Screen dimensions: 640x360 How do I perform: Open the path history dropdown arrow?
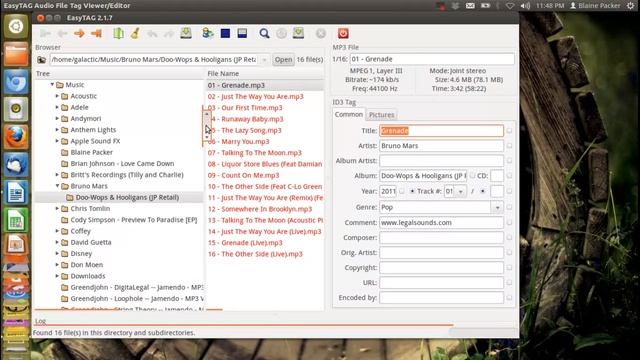[264, 60]
